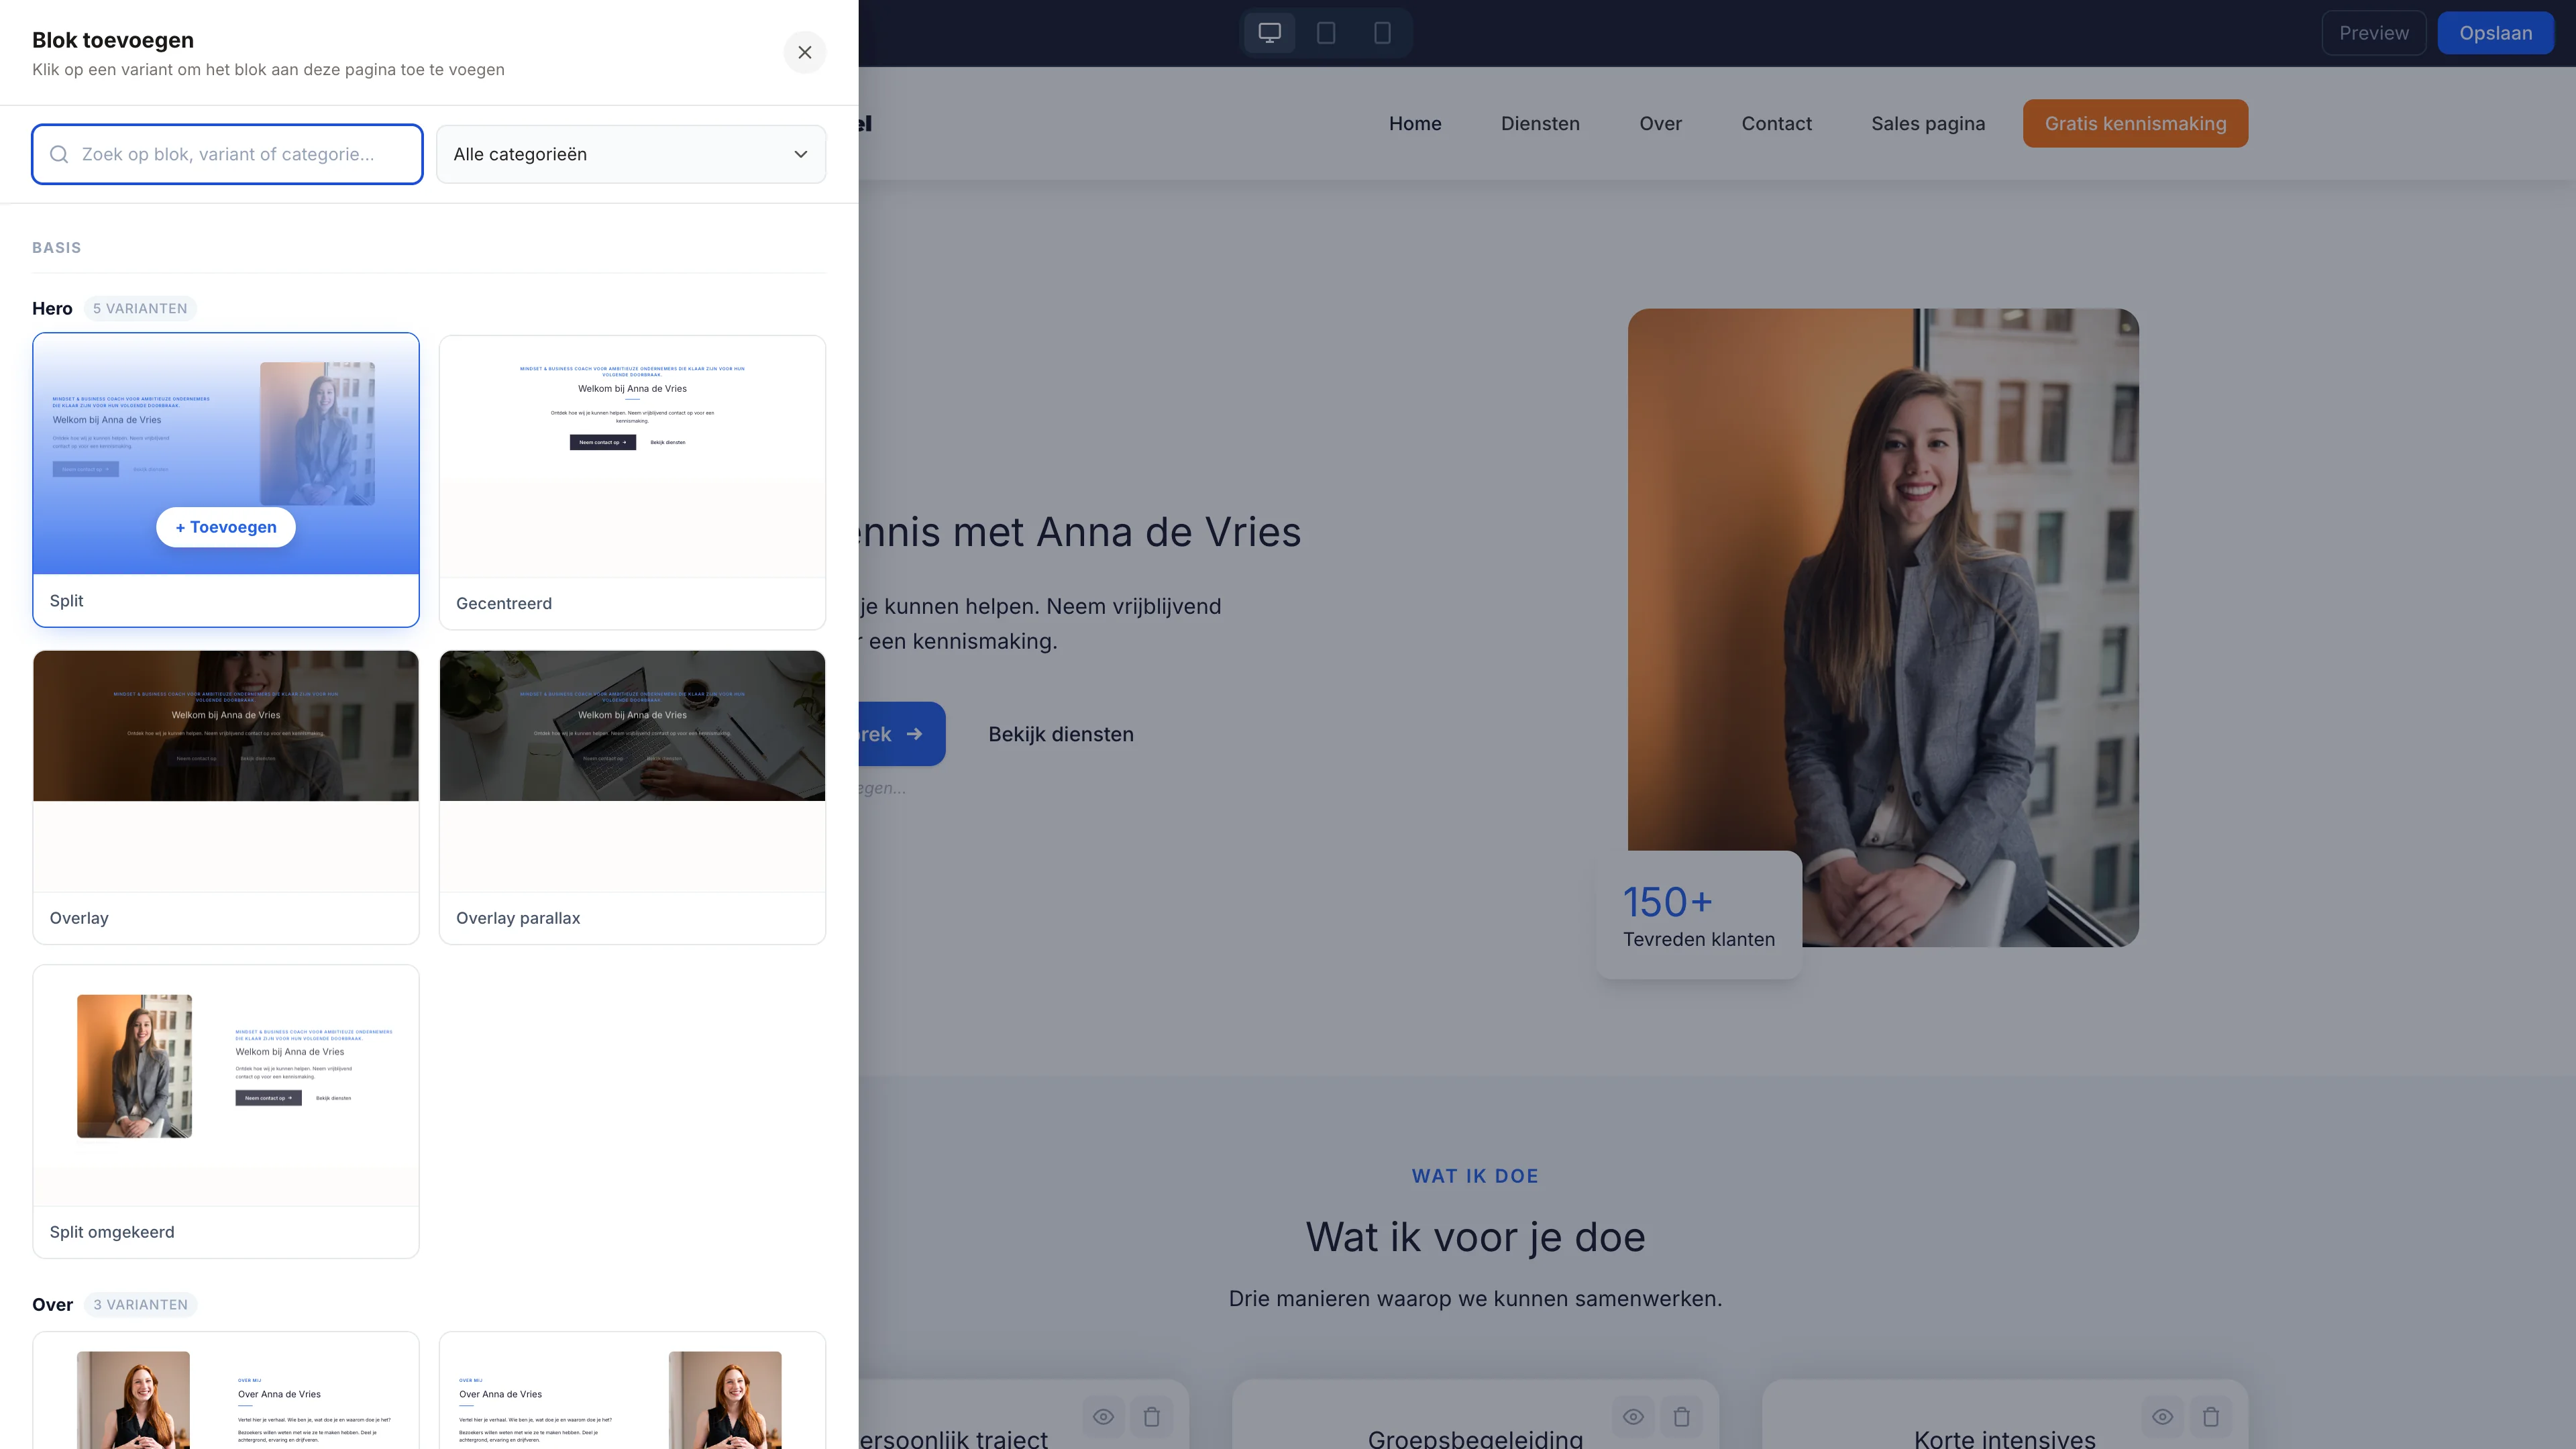Click the Gratis kennismaking button
This screenshot has width=2576, height=1449.
coord(2135,123)
